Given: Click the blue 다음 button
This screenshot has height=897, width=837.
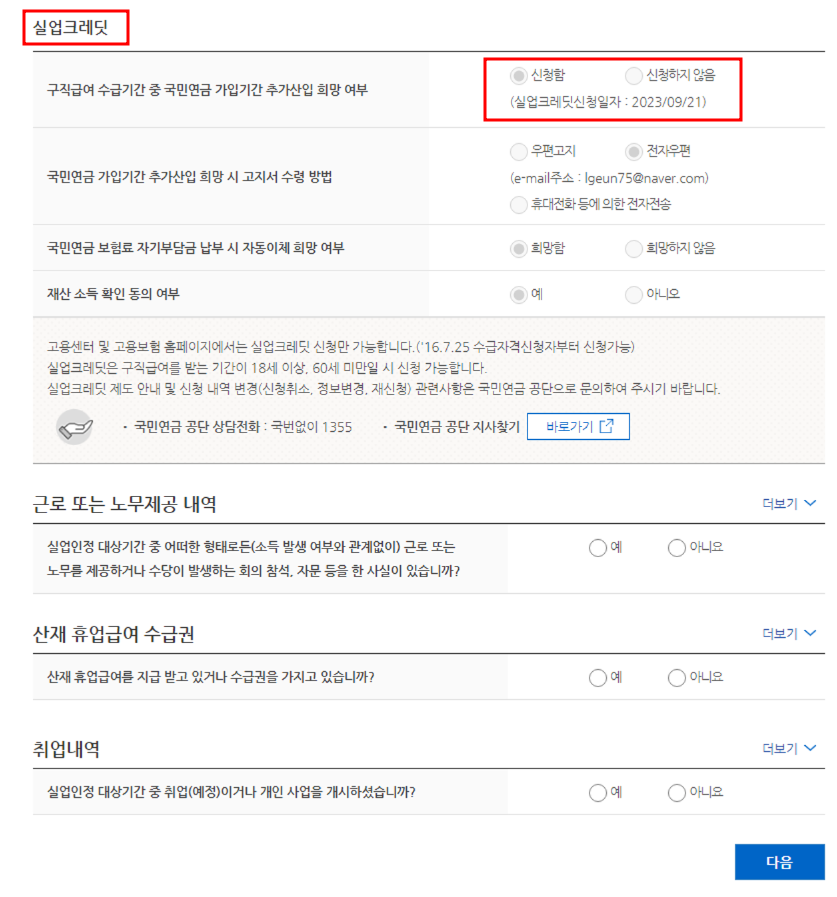Looking at the screenshot, I should click(x=779, y=862).
